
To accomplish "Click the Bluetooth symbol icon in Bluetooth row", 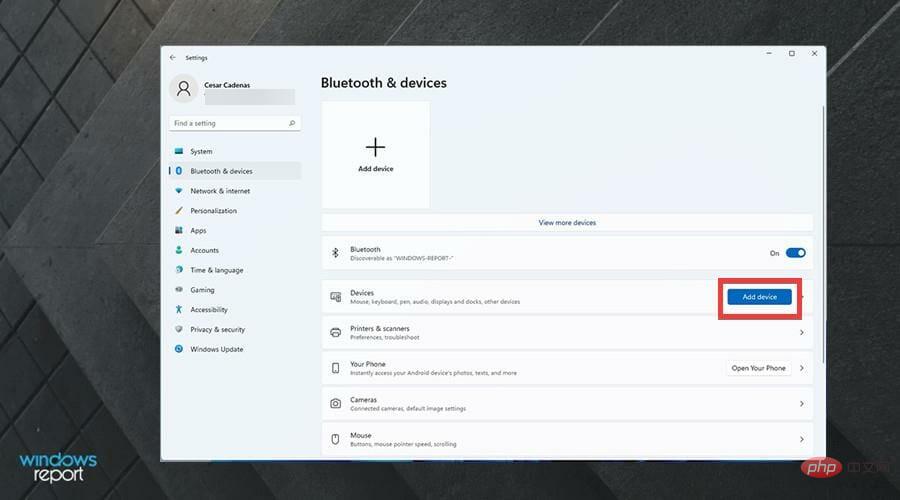I will pos(336,253).
